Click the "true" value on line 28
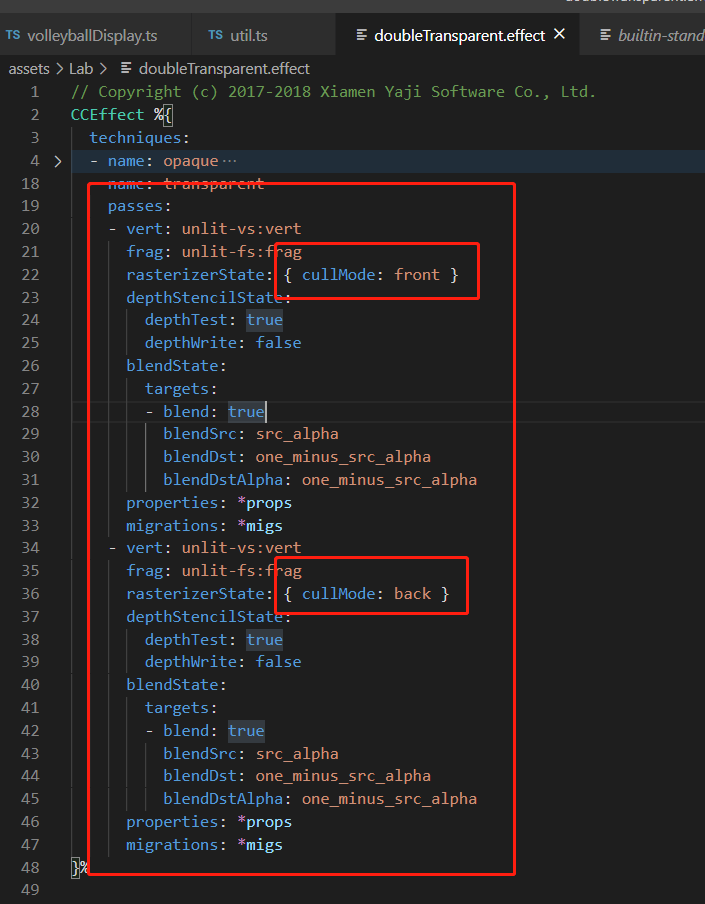This screenshot has height=904, width=705. (x=246, y=411)
